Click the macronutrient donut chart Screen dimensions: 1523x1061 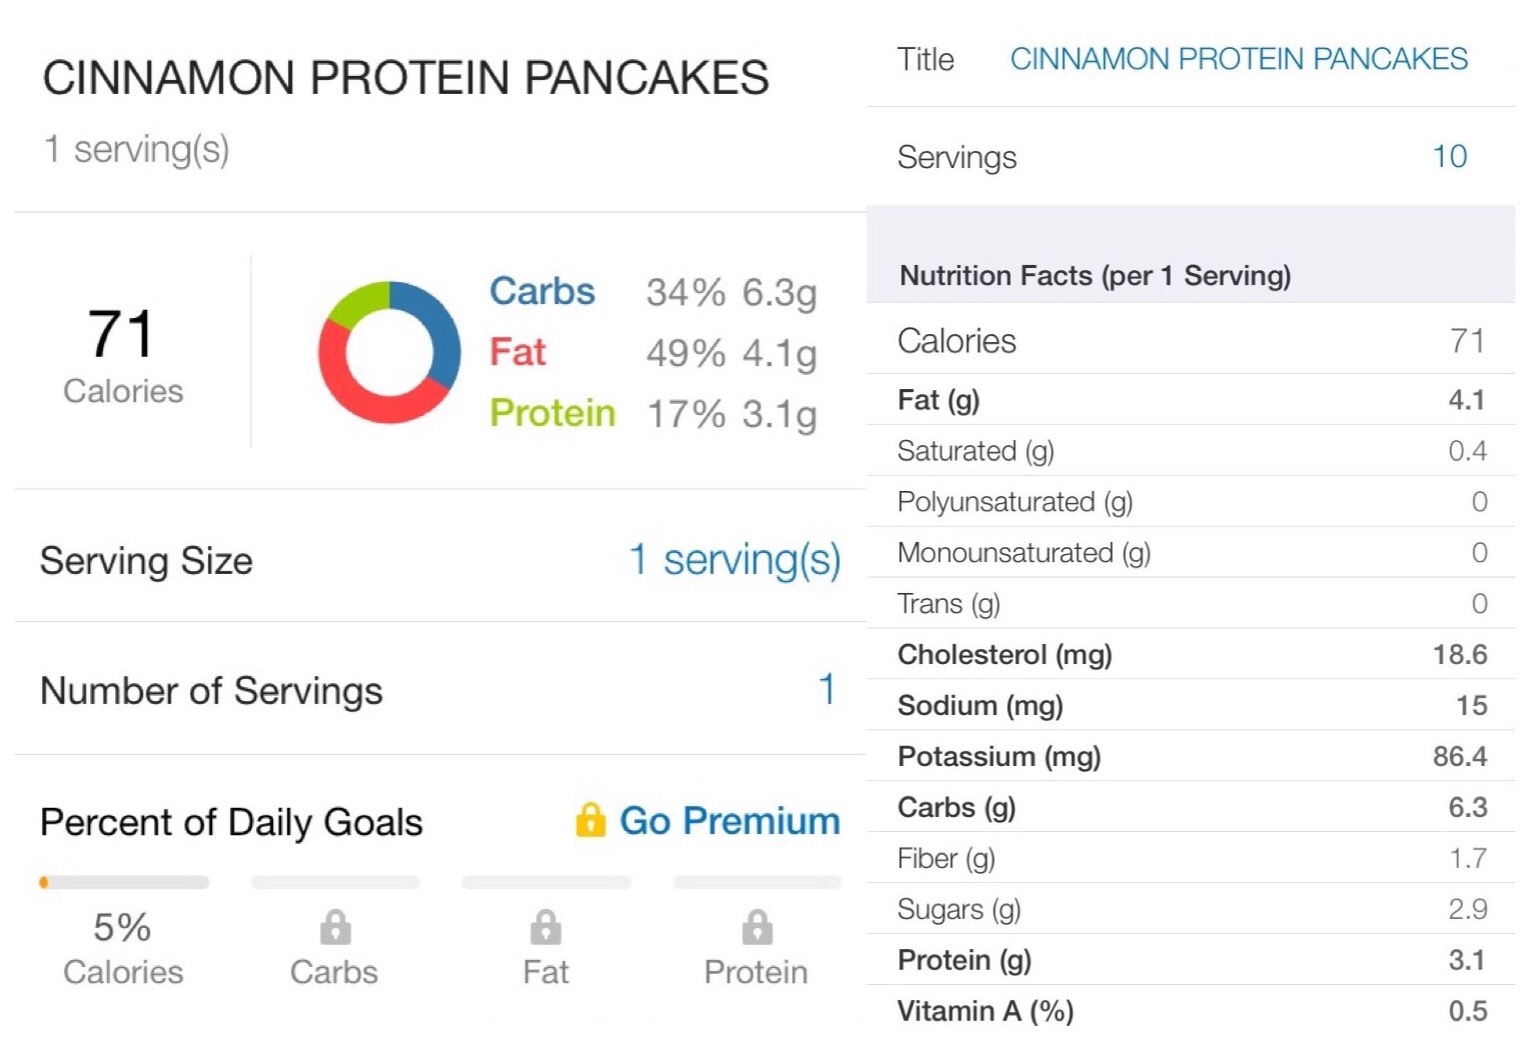(x=389, y=353)
